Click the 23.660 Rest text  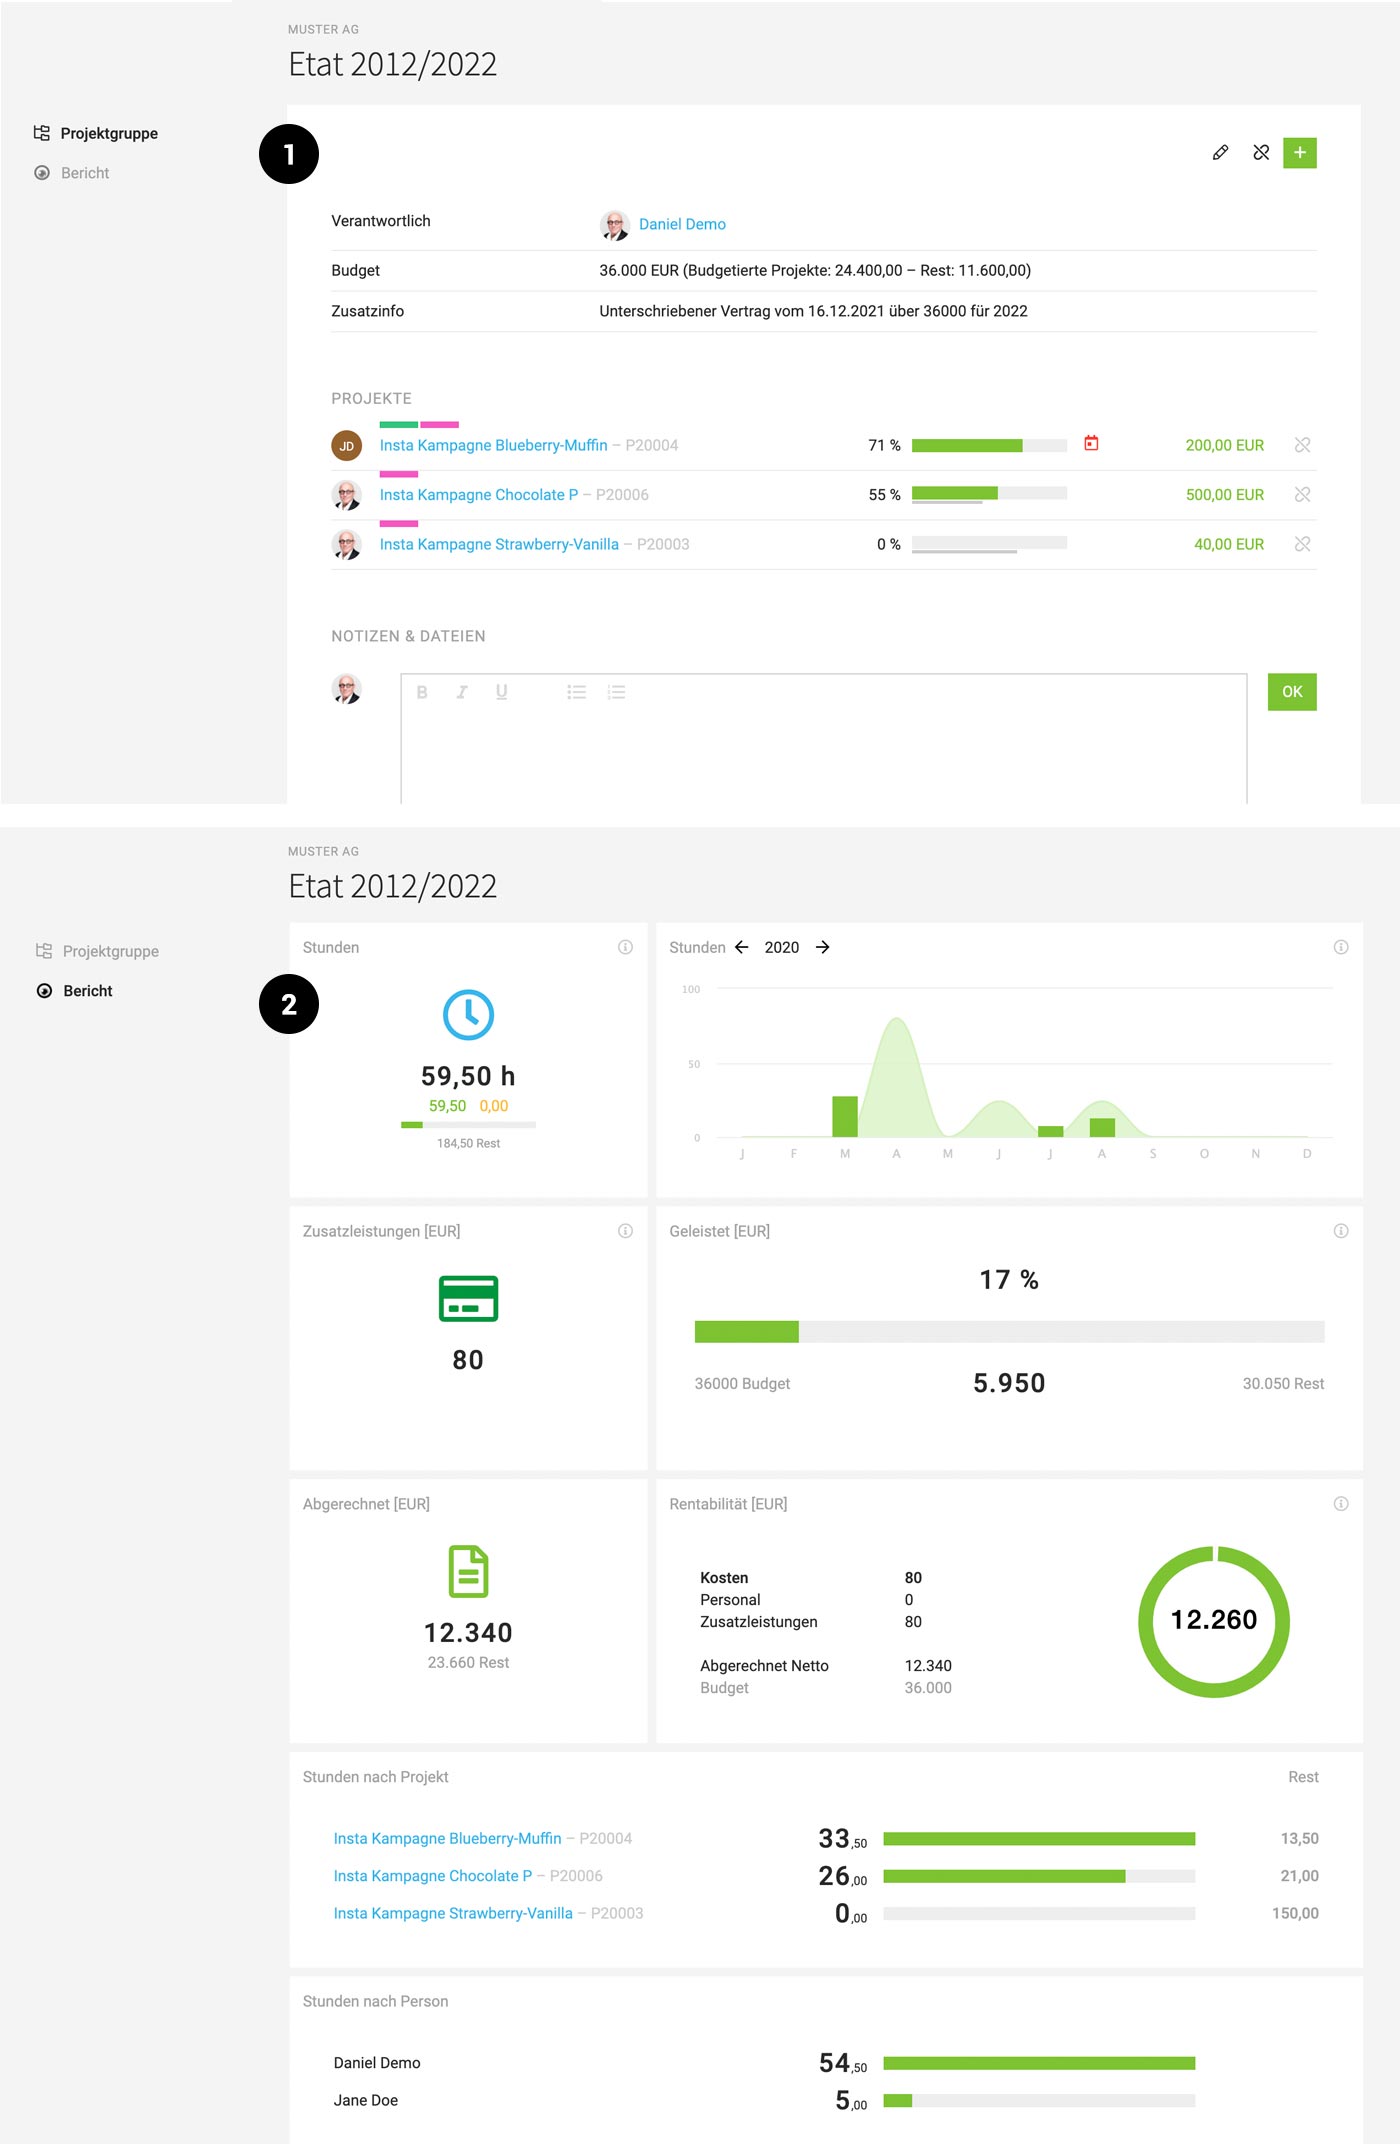[x=468, y=1662]
